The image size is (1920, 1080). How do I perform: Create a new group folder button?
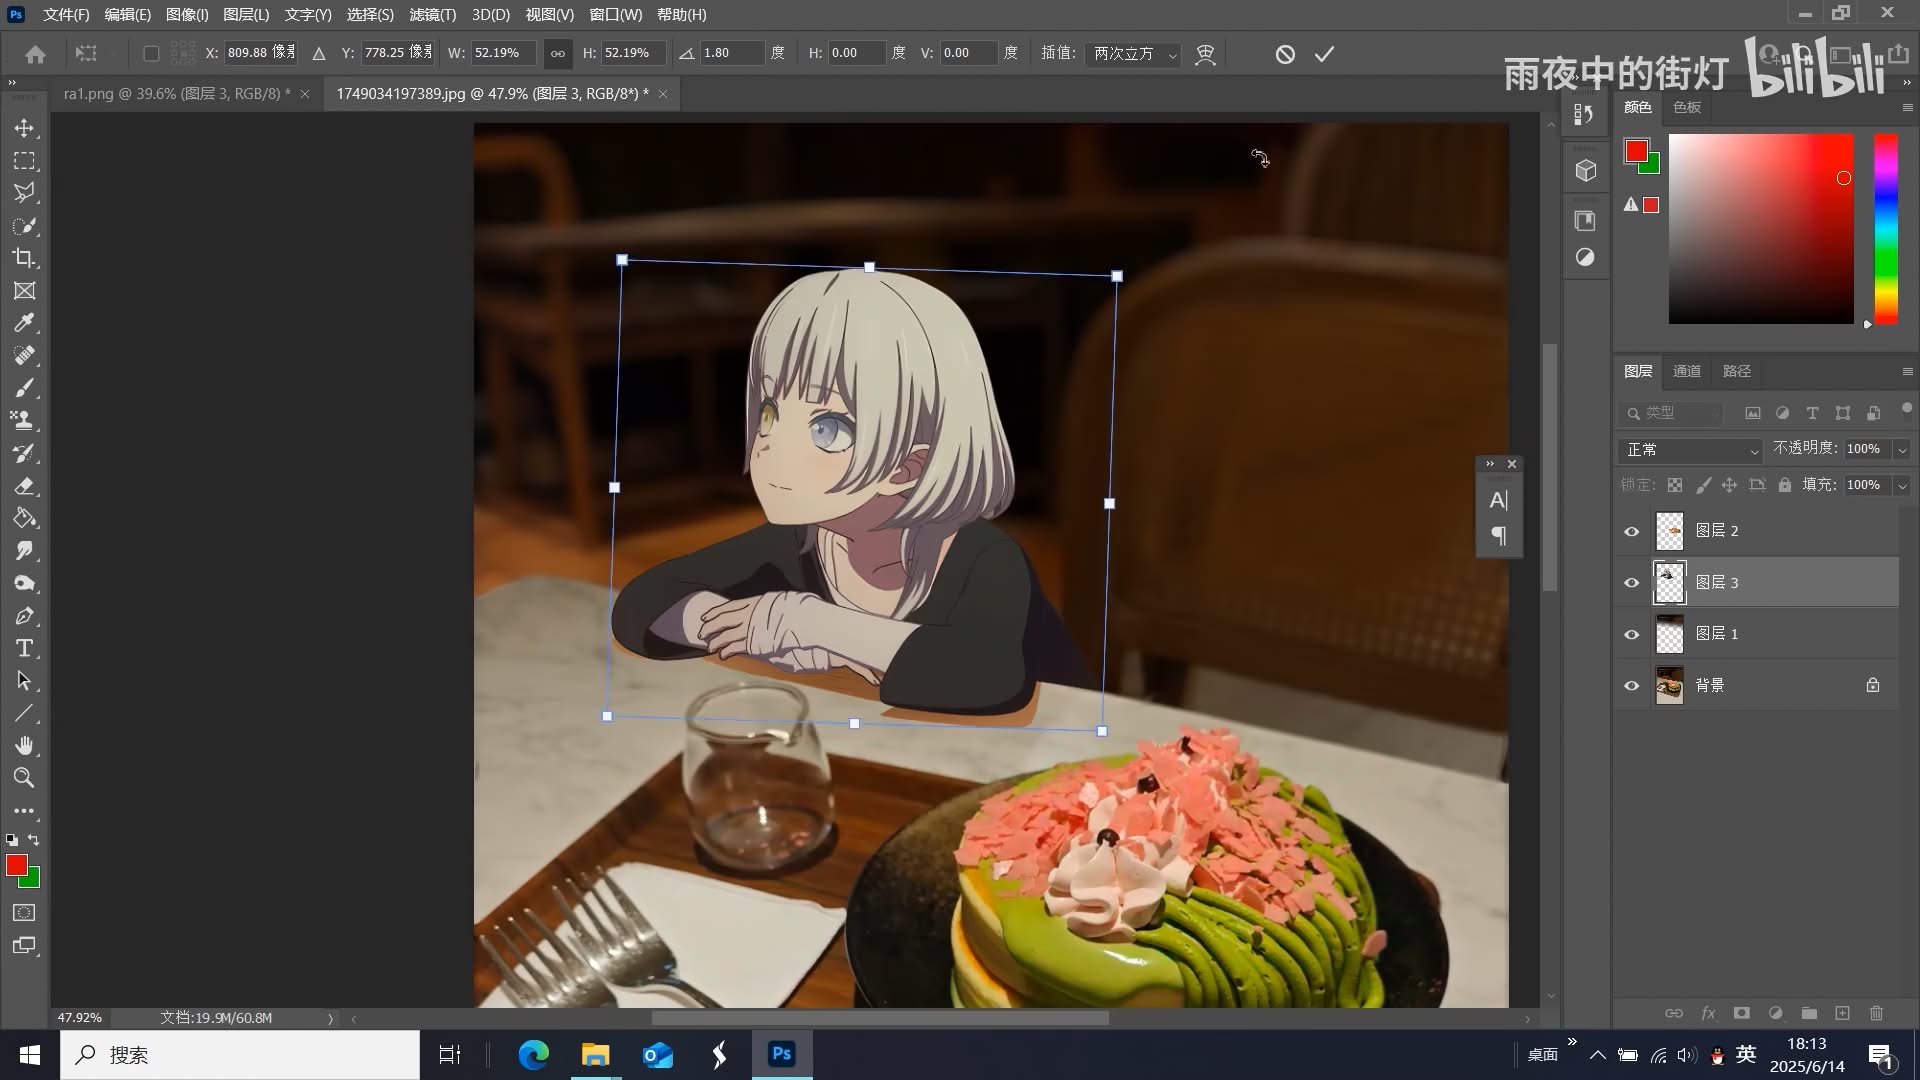[x=1808, y=1013]
